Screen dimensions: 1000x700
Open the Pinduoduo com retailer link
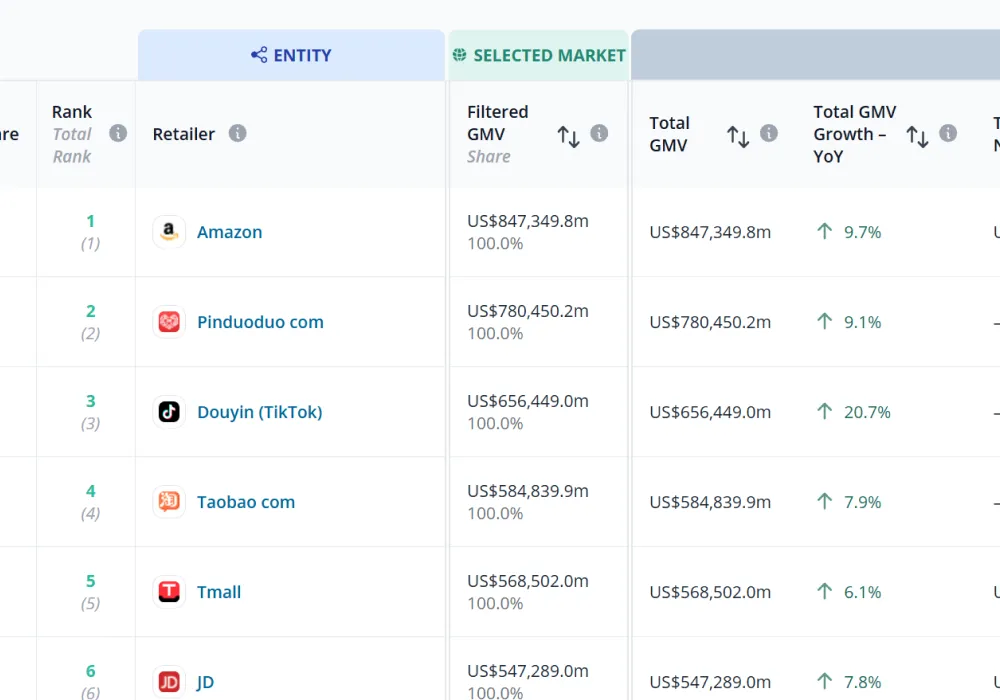point(260,322)
